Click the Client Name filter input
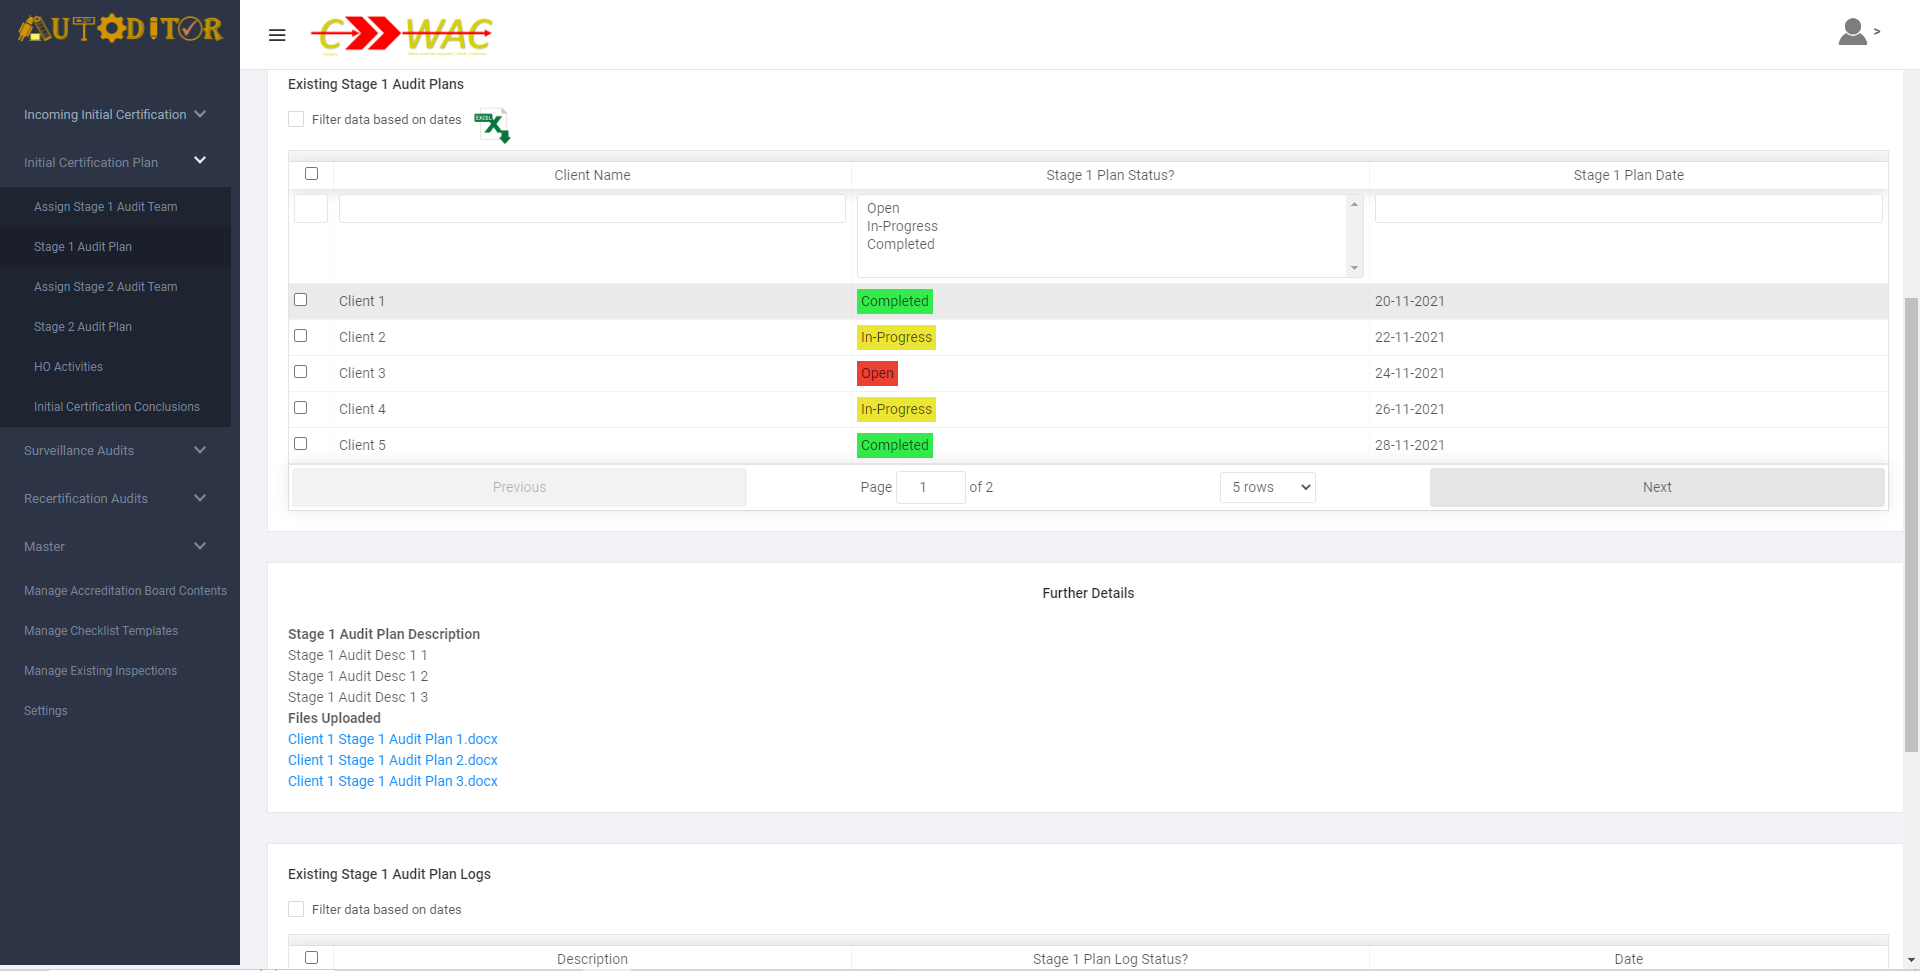This screenshot has height=971, width=1920. (592, 208)
